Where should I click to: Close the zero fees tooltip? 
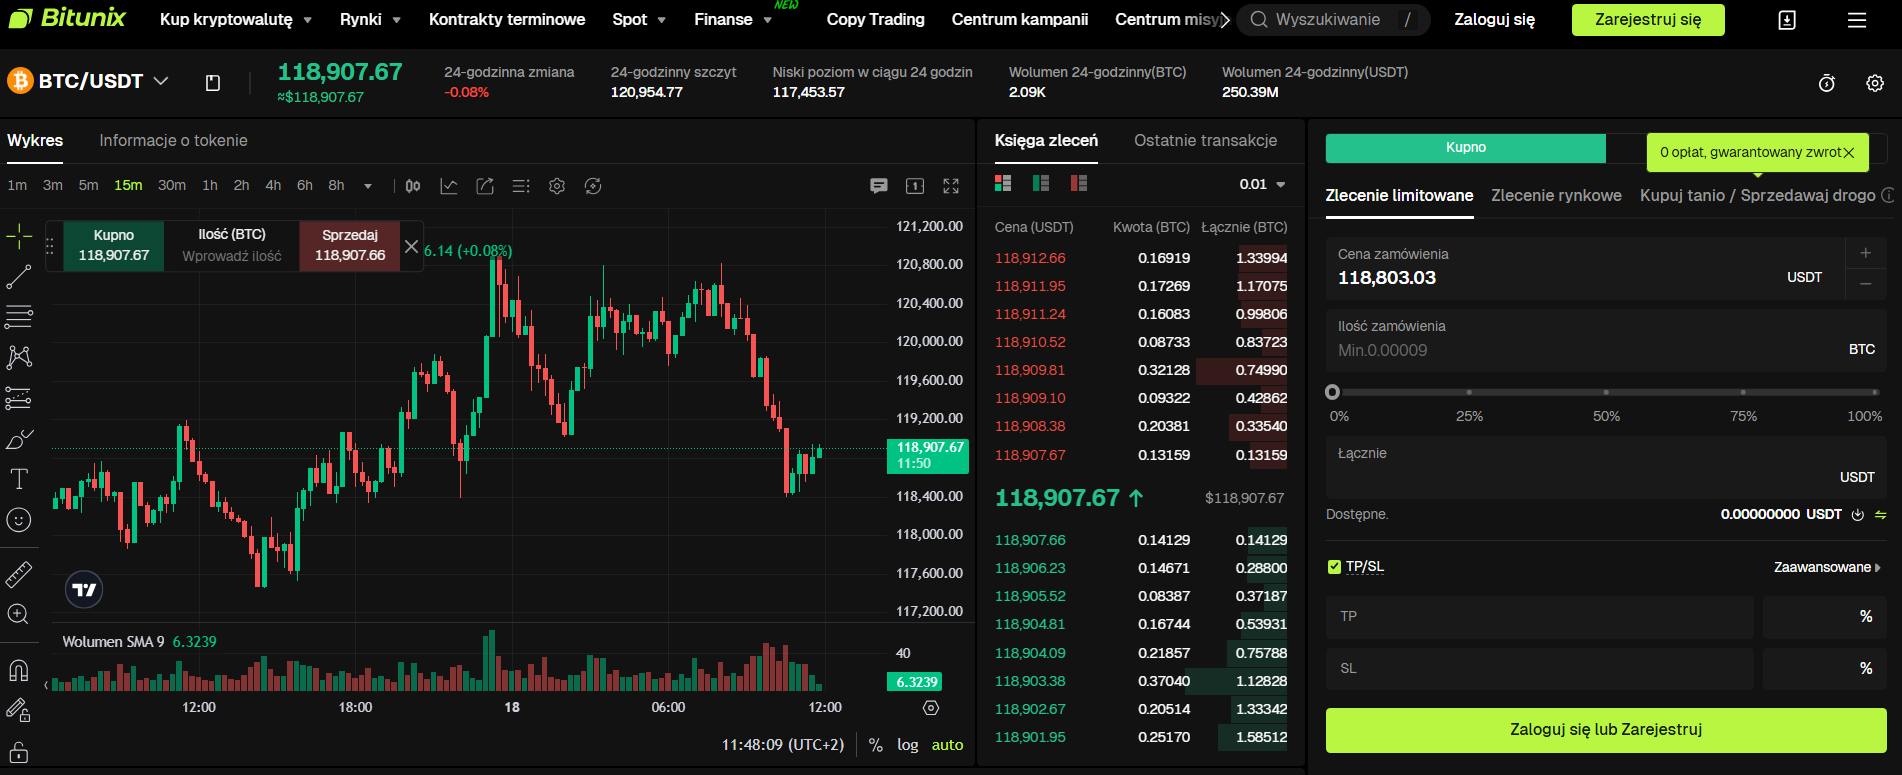pyautogui.click(x=1848, y=153)
